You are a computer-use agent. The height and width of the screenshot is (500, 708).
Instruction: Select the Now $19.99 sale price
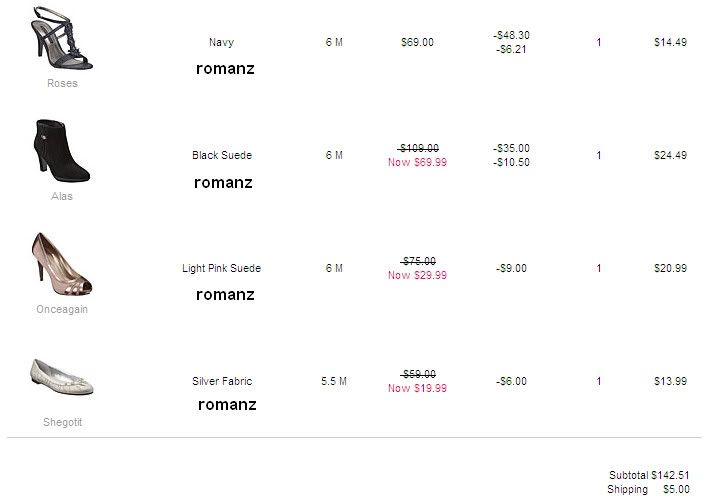tap(417, 388)
